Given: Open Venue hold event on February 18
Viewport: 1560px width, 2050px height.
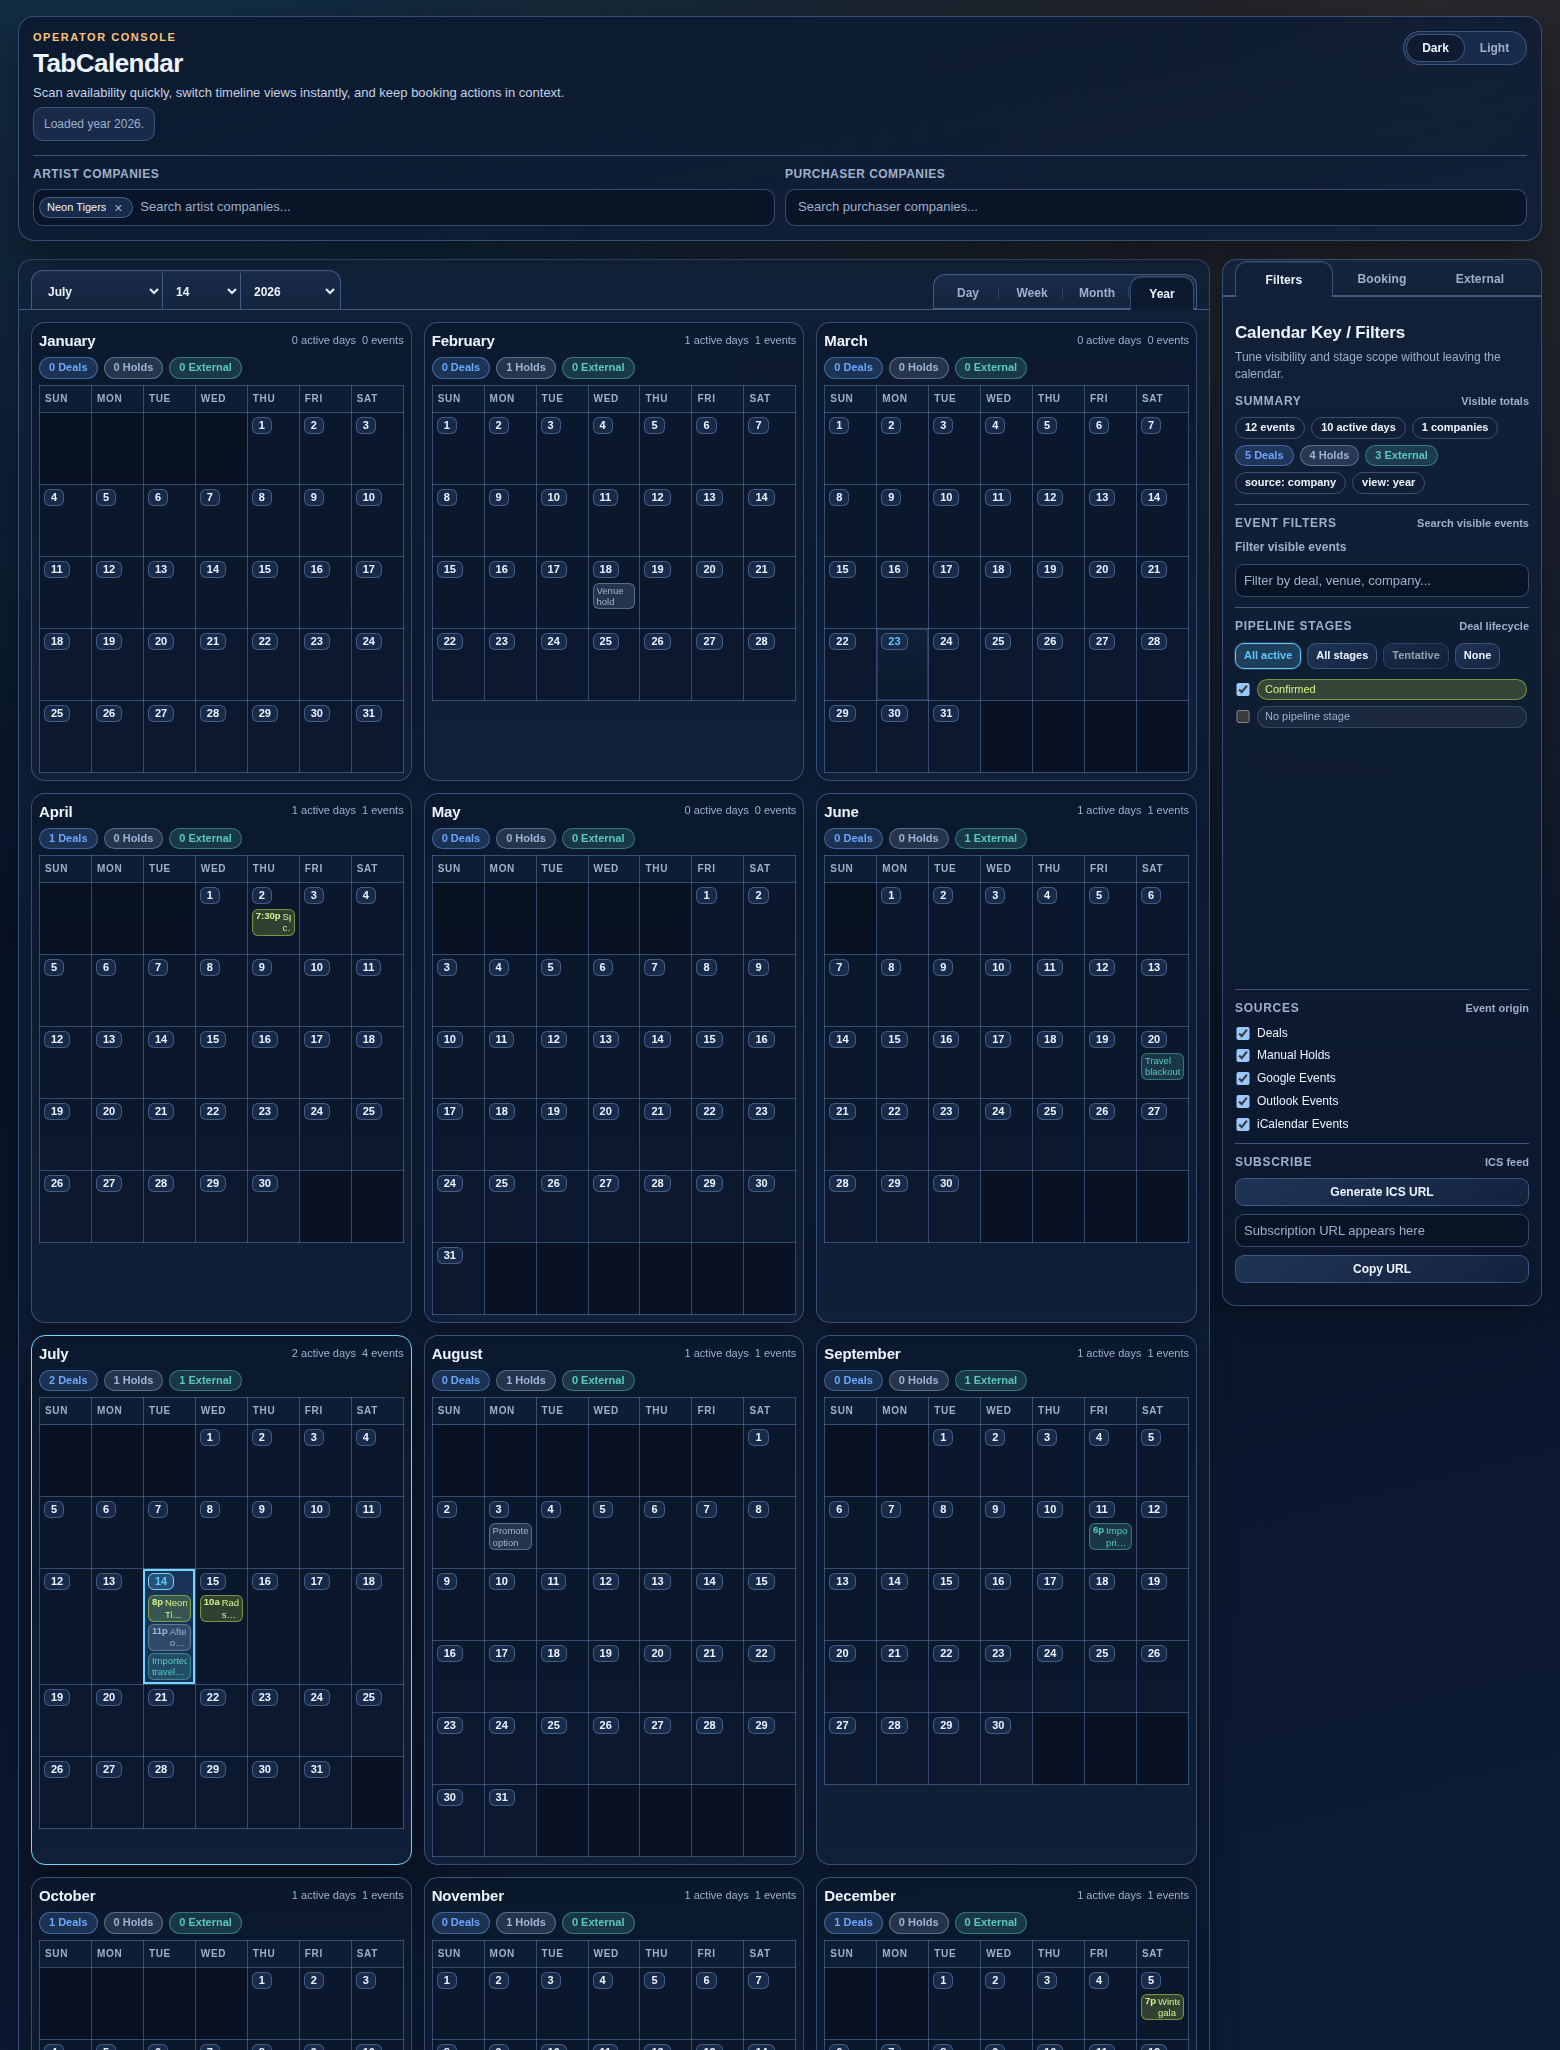Looking at the screenshot, I should click(613, 596).
